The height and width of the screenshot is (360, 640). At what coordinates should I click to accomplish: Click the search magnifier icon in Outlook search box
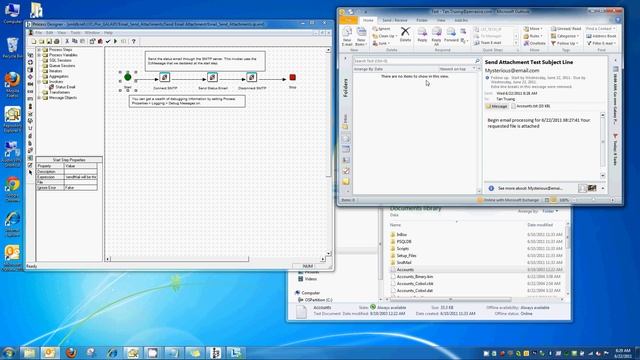click(x=477, y=61)
